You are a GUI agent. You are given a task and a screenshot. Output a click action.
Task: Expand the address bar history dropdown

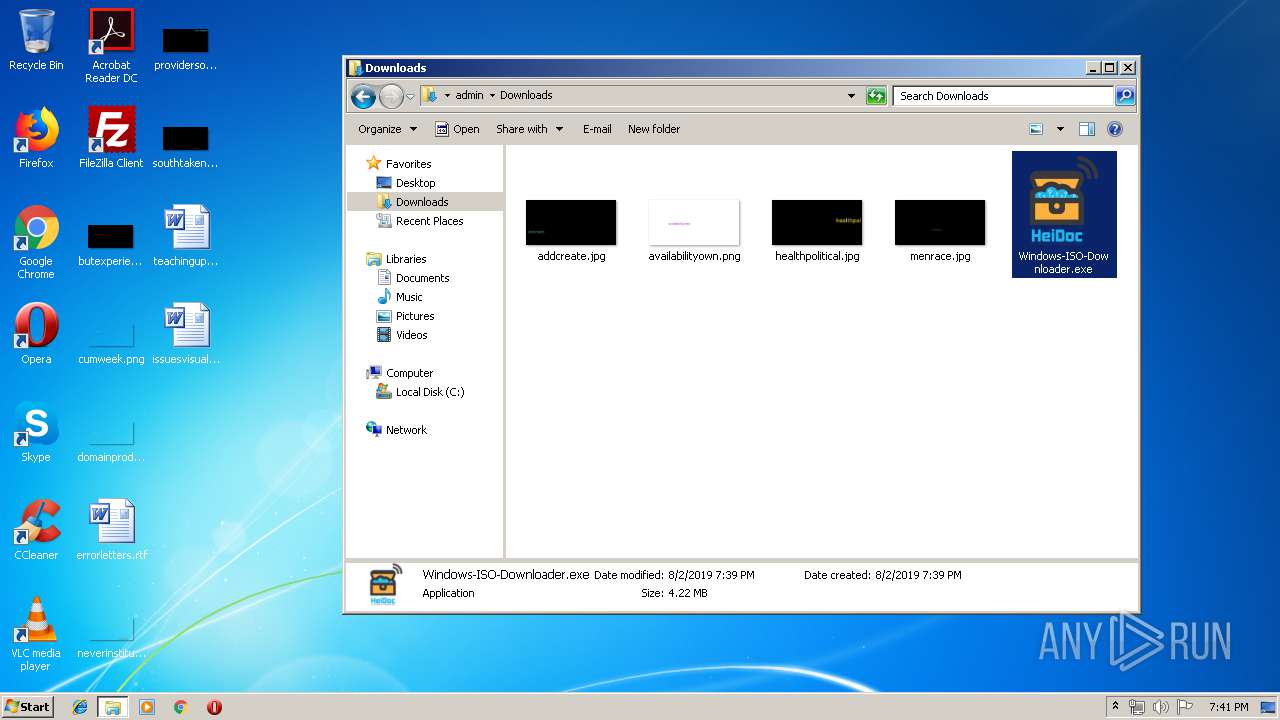point(851,96)
